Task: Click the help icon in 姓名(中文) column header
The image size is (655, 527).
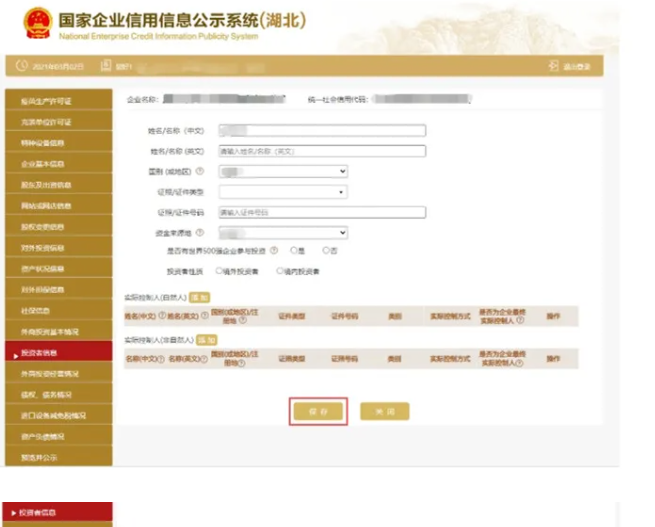Action: [161, 316]
